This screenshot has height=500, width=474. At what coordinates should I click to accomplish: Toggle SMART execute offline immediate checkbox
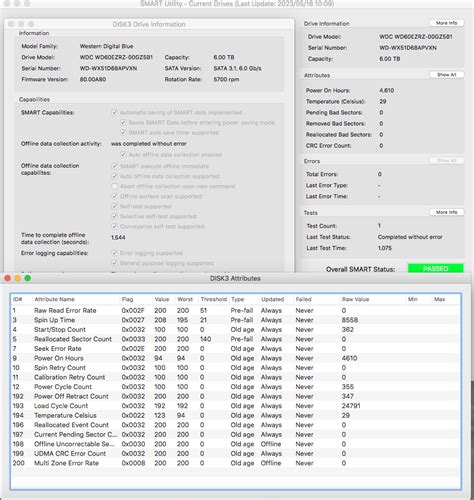click(114, 166)
